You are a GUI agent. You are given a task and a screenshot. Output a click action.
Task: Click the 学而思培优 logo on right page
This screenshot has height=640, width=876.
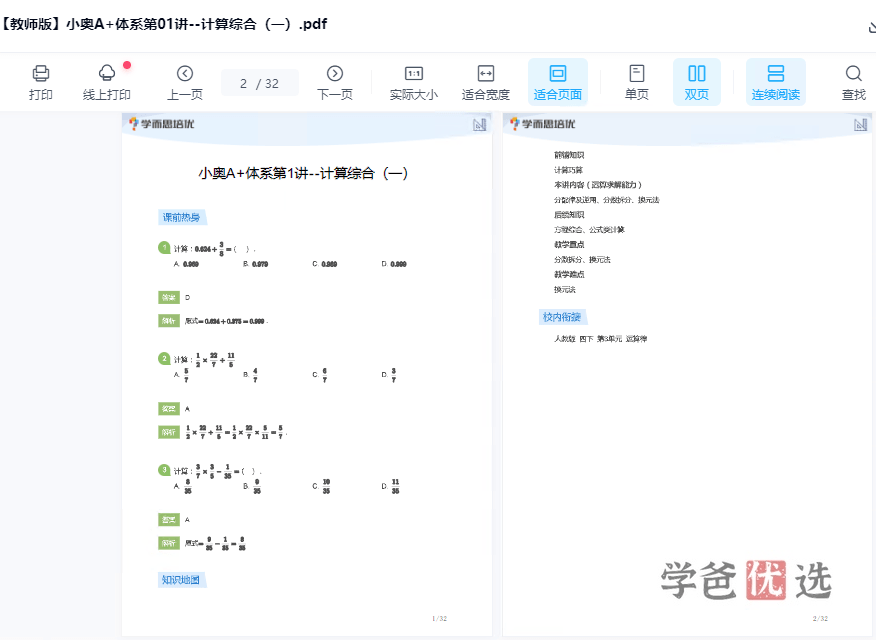coord(542,124)
